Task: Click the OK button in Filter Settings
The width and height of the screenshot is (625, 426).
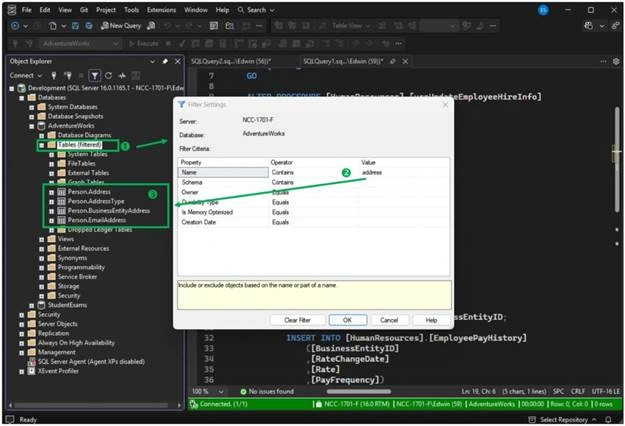Action: click(x=348, y=320)
